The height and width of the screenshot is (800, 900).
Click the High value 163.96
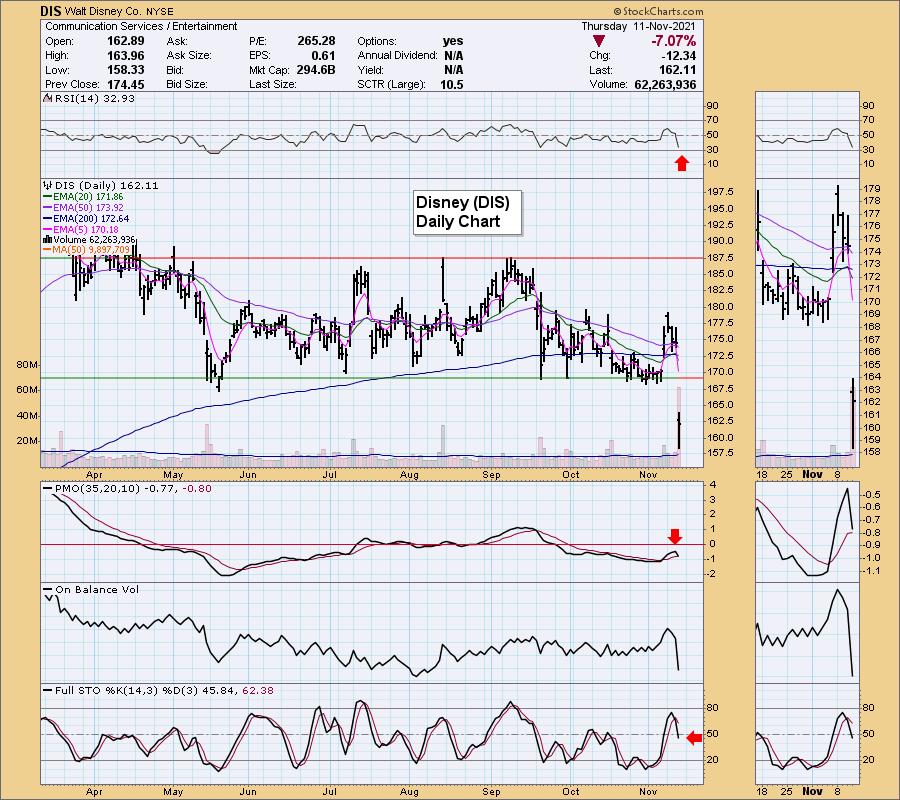tap(126, 55)
